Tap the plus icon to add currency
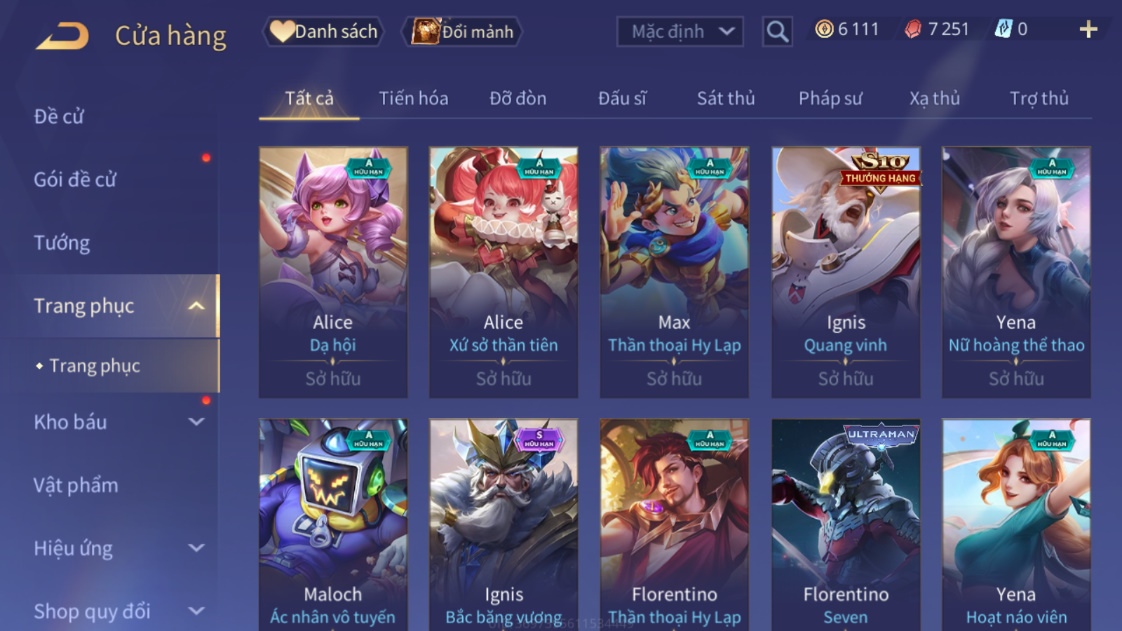 [x=1088, y=29]
